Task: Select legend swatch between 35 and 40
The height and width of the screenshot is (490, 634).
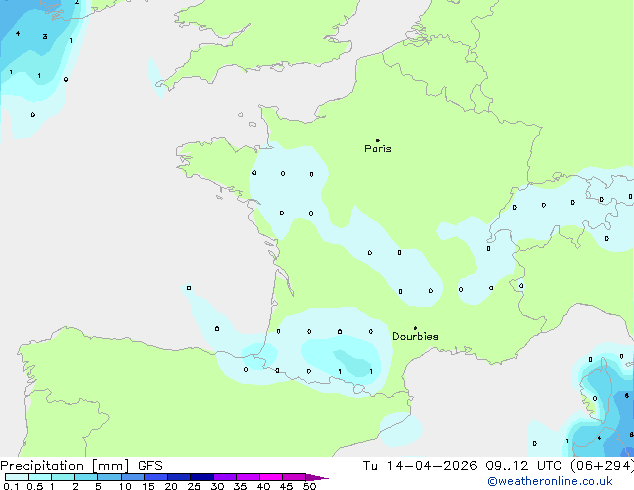Action: click(248, 477)
